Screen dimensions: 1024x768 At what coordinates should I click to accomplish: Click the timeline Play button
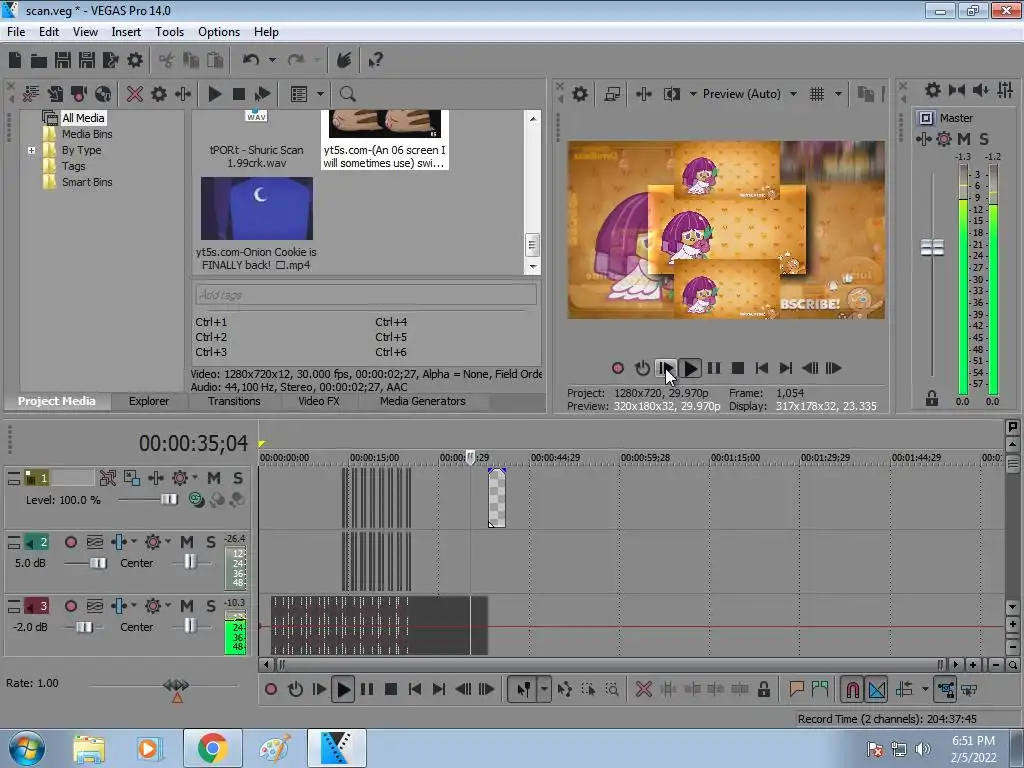click(342, 689)
